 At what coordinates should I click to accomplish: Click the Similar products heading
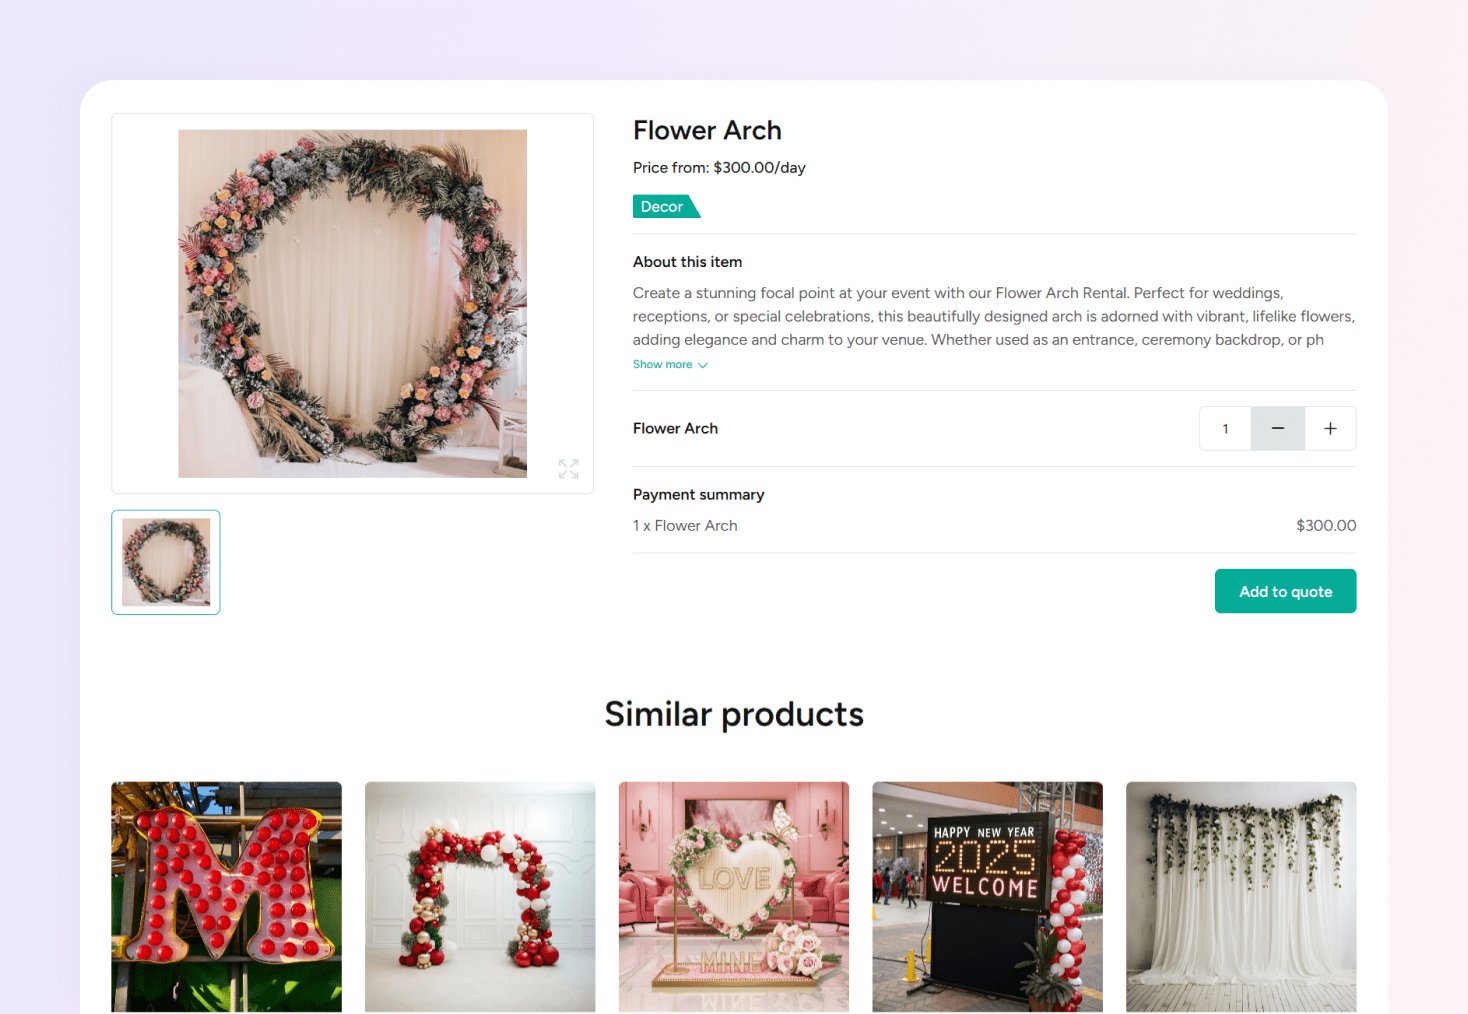pyautogui.click(x=733, y=713)
